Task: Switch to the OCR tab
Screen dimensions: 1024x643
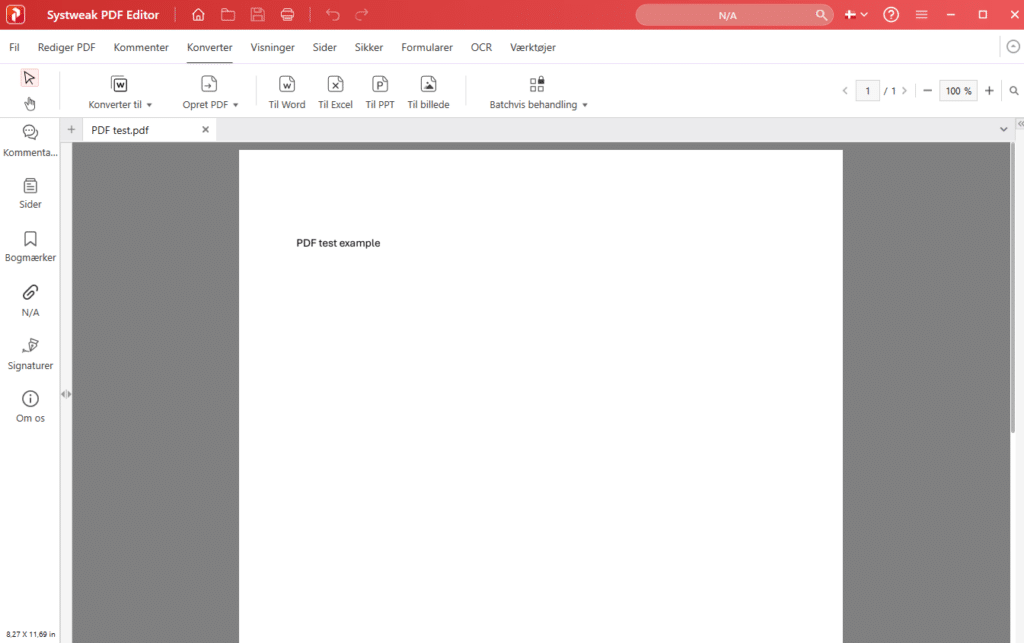Action: (481, 47)
